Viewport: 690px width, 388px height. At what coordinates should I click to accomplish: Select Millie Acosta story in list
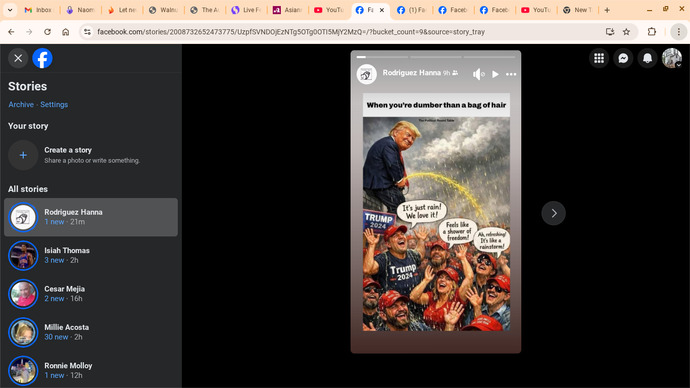pyautogui.click(x=91, y=332)
